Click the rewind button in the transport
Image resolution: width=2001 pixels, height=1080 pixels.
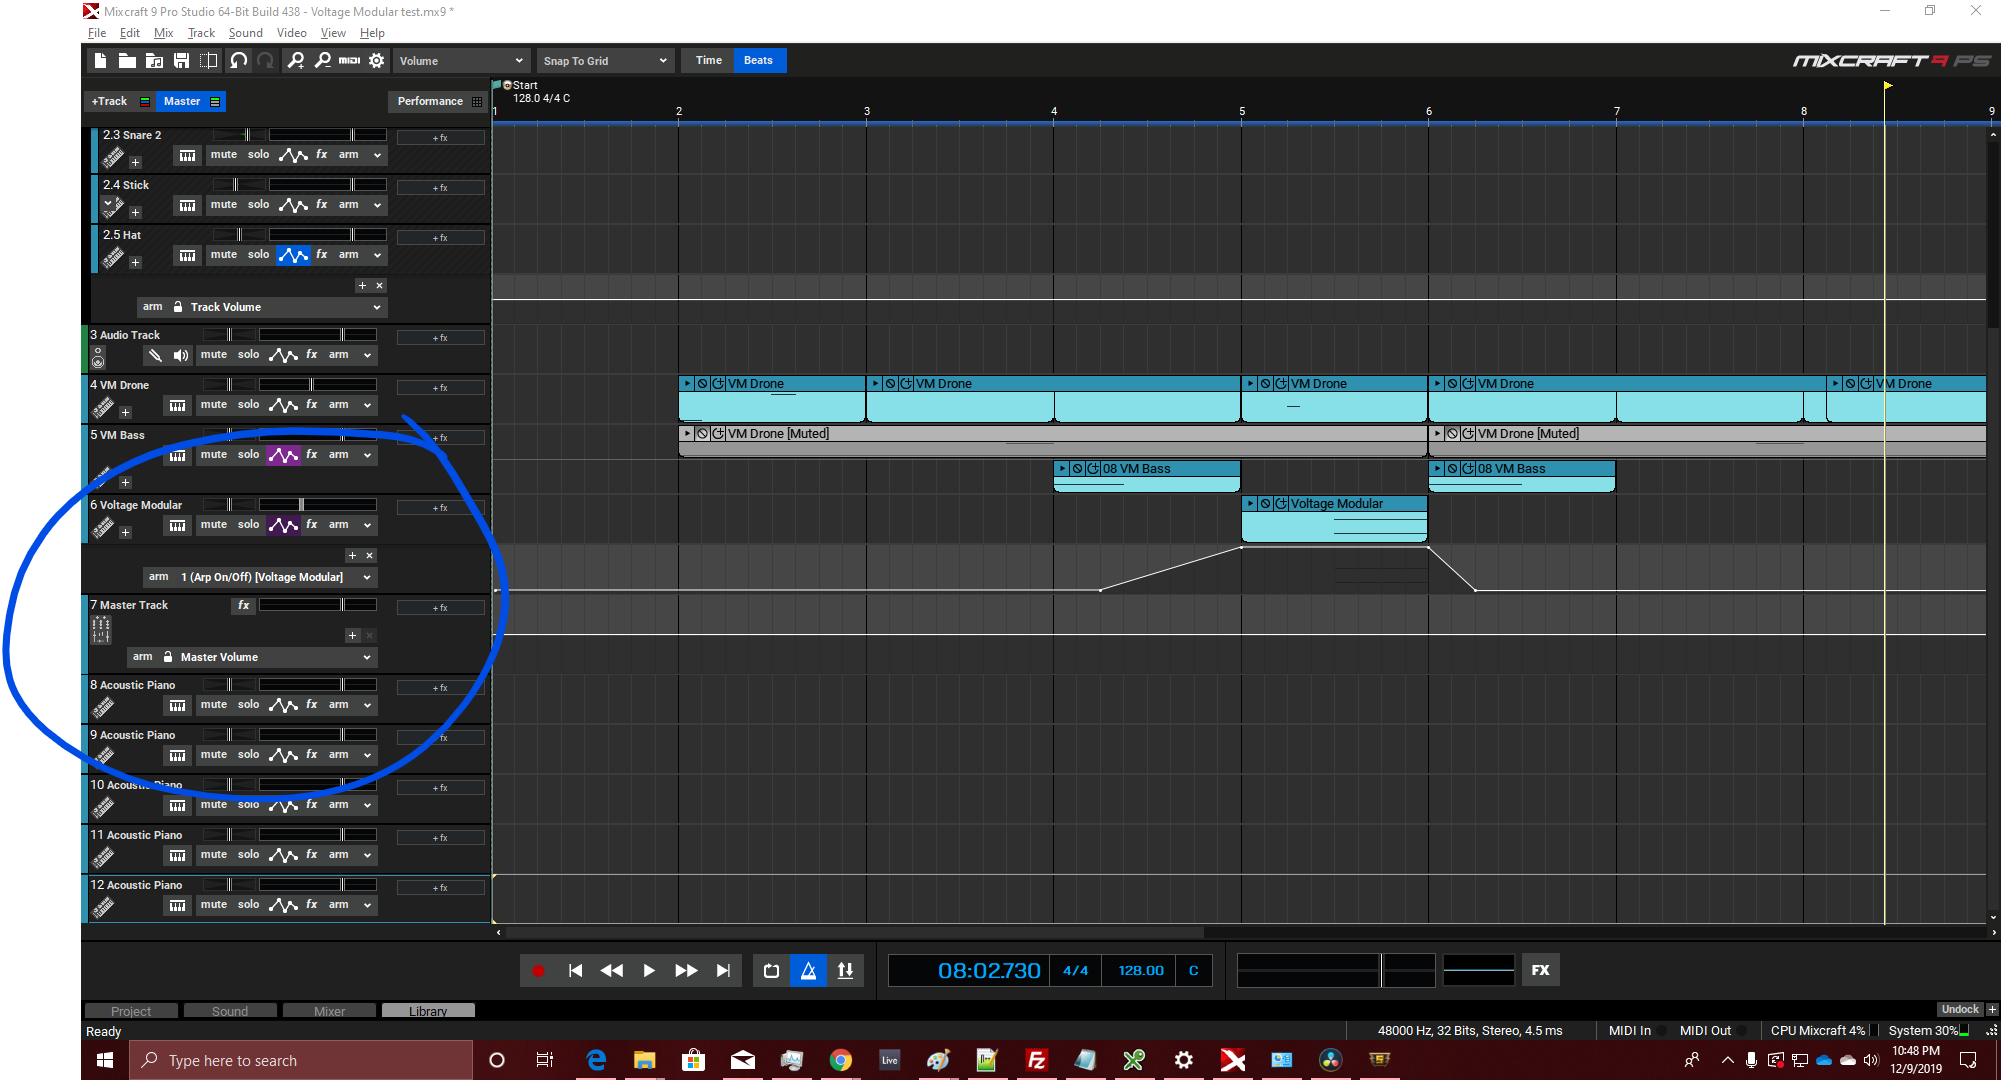tap(612, 970)
